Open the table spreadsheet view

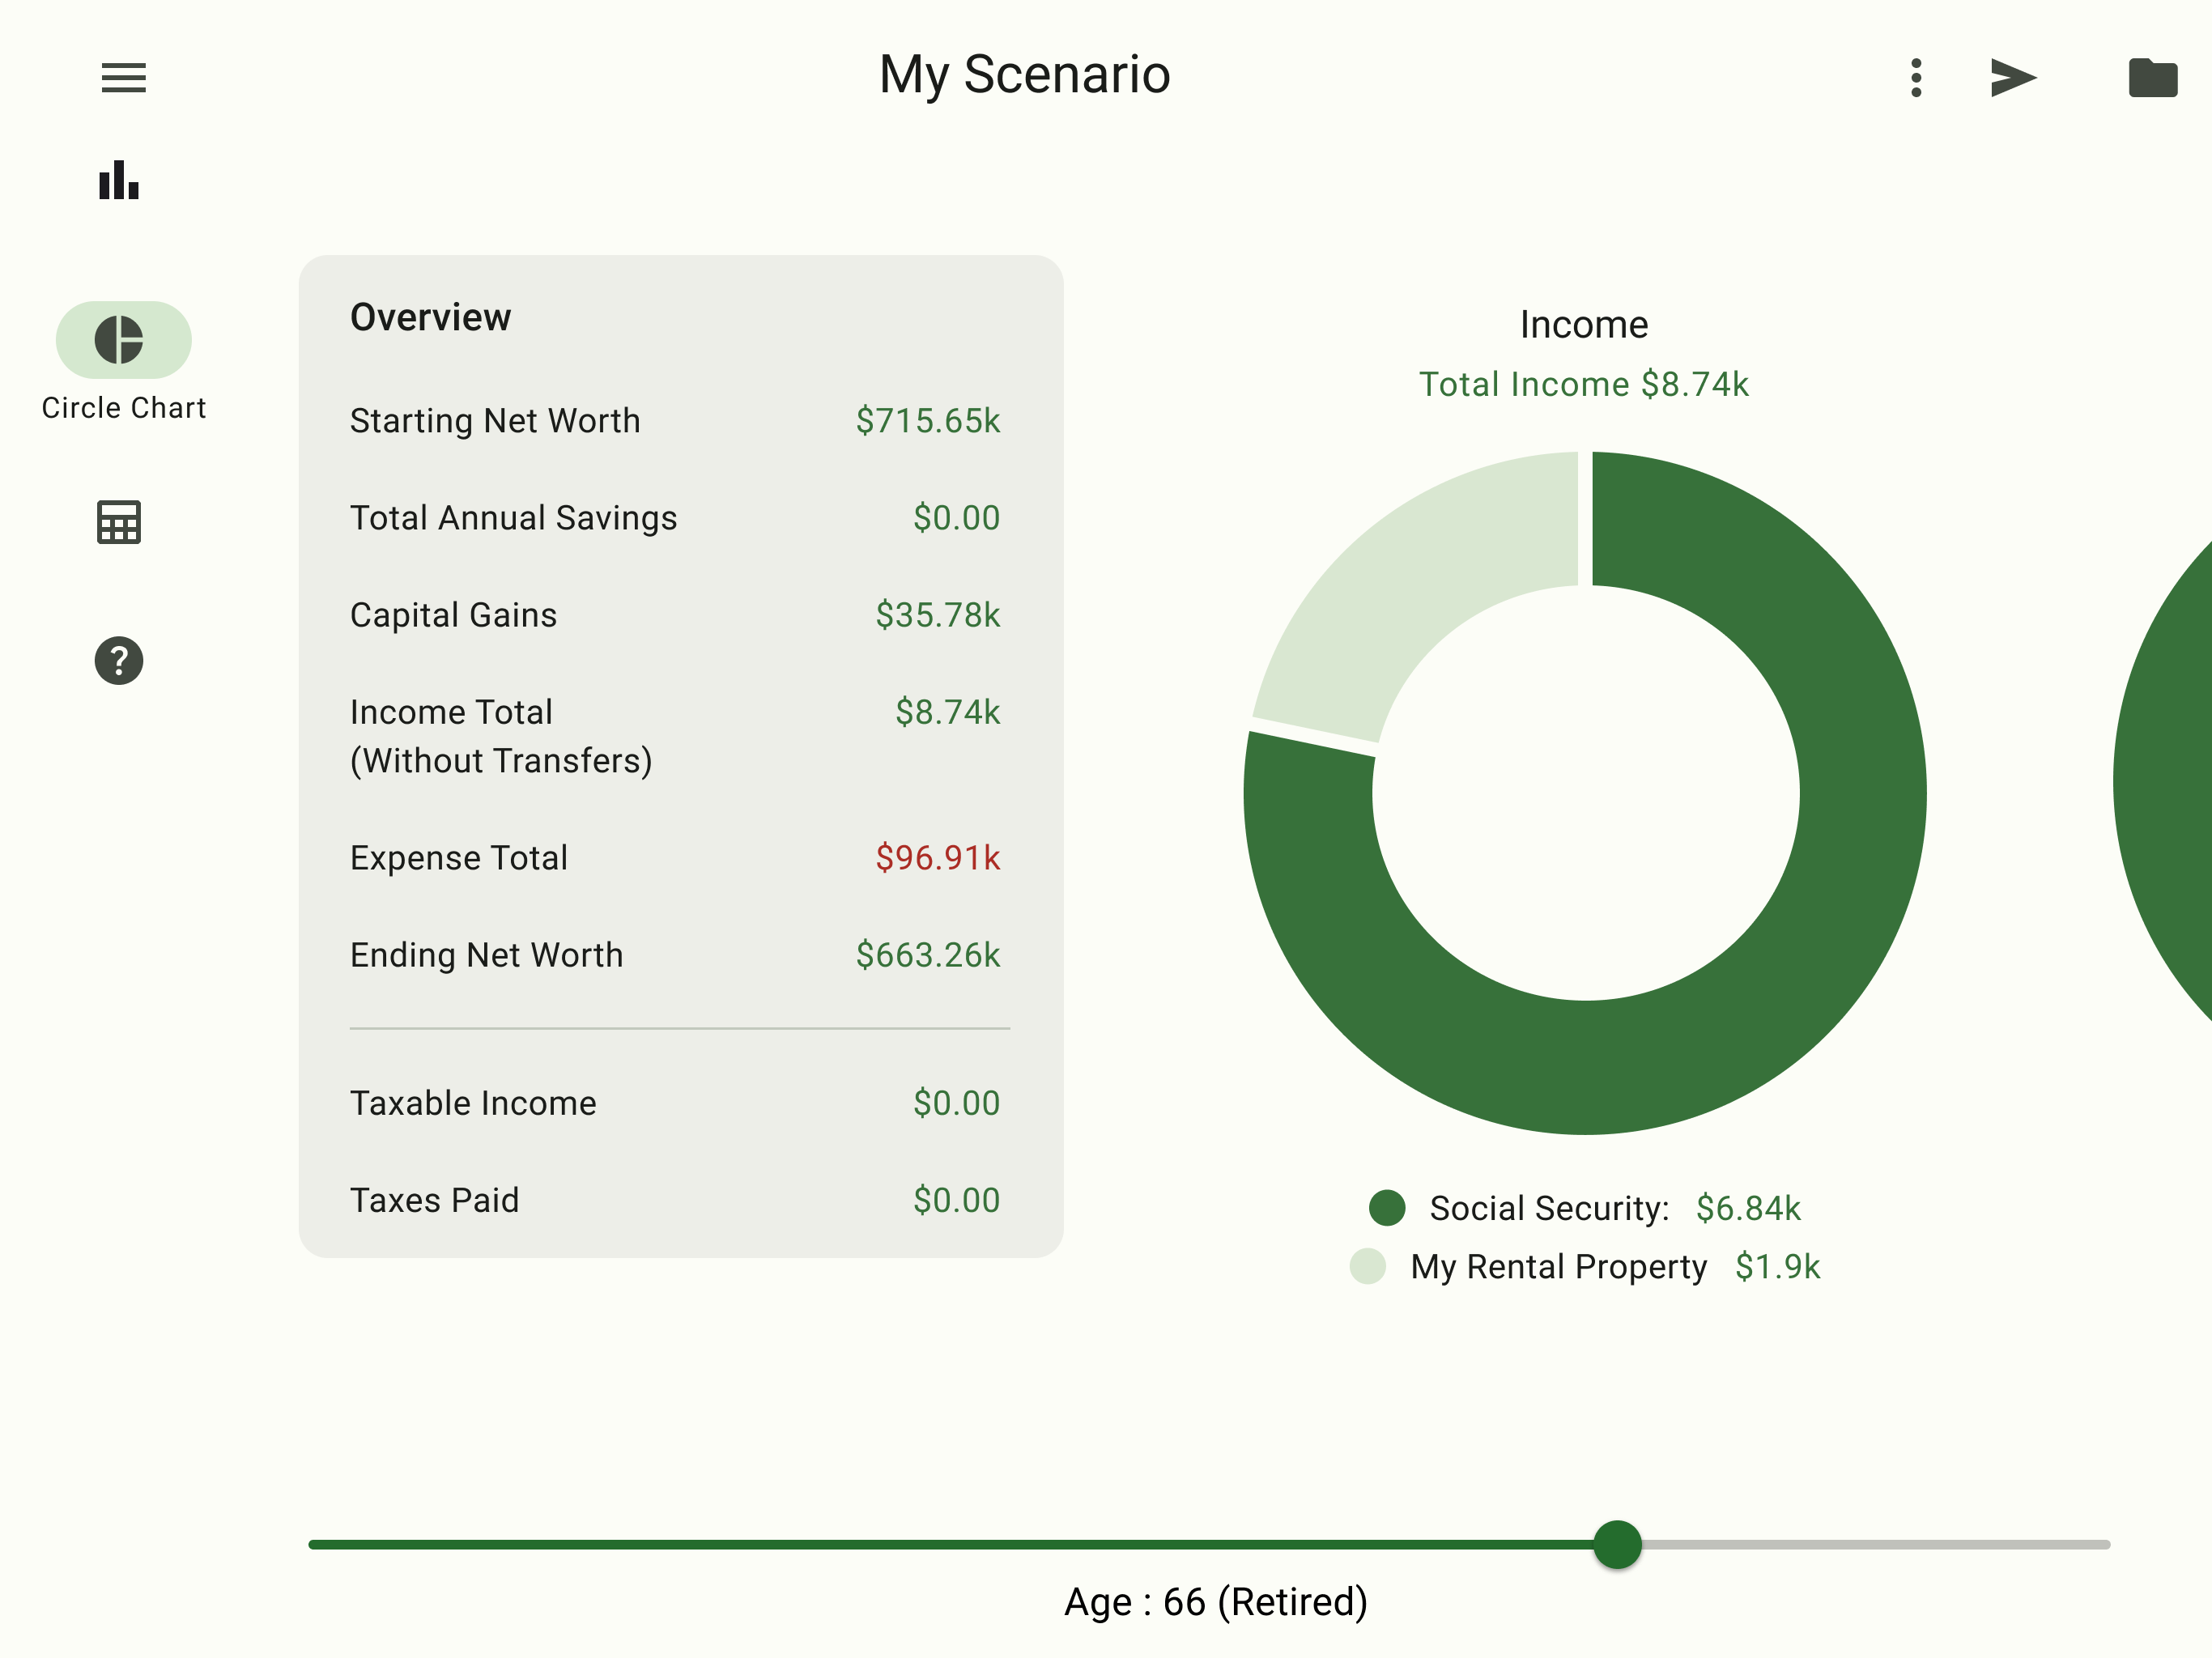pyautogui.click(x=119, y=522)
